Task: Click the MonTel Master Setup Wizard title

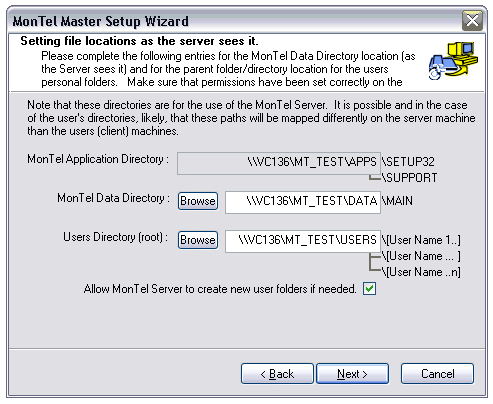Action: click(x=100, y=21)
